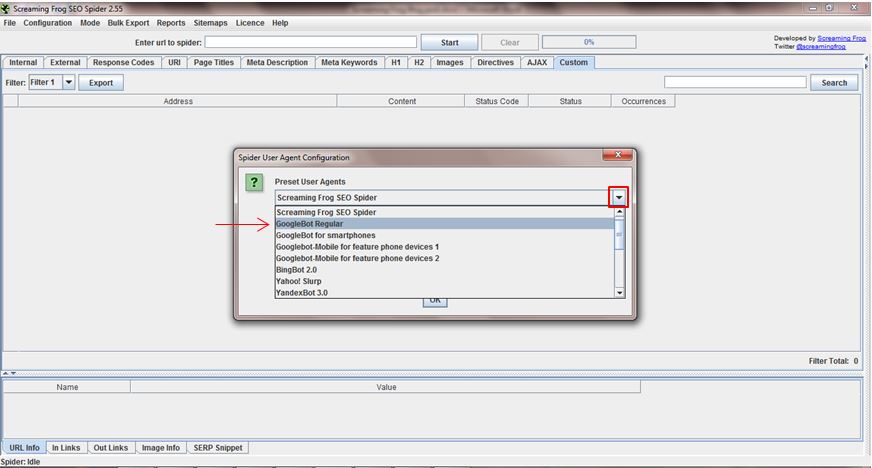Open the Reports menu
This screenshot has width=872, height=468.
click(x=171, y=23)
